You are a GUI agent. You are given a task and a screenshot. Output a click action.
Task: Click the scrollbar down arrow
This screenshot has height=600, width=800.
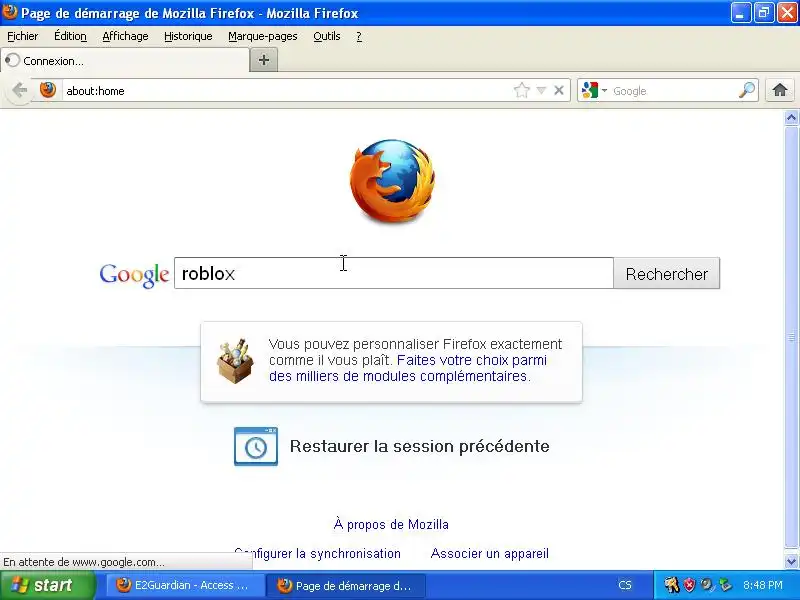click(x=791, y=562)
